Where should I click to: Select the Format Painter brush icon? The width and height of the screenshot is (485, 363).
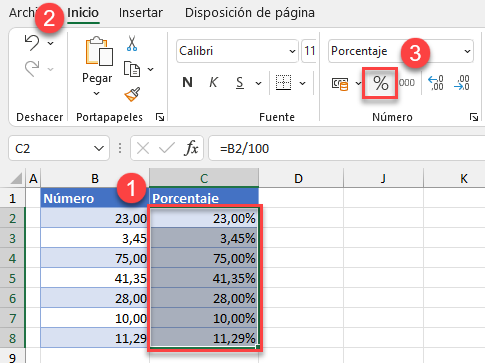tap(132, 94)
